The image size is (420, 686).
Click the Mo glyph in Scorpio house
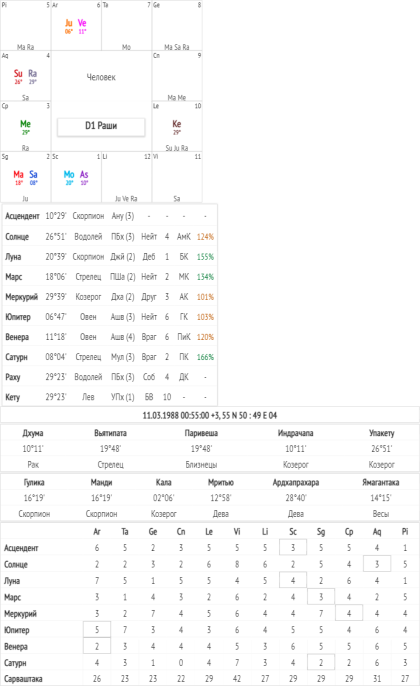pyautogui.click(x=69, y=177)
